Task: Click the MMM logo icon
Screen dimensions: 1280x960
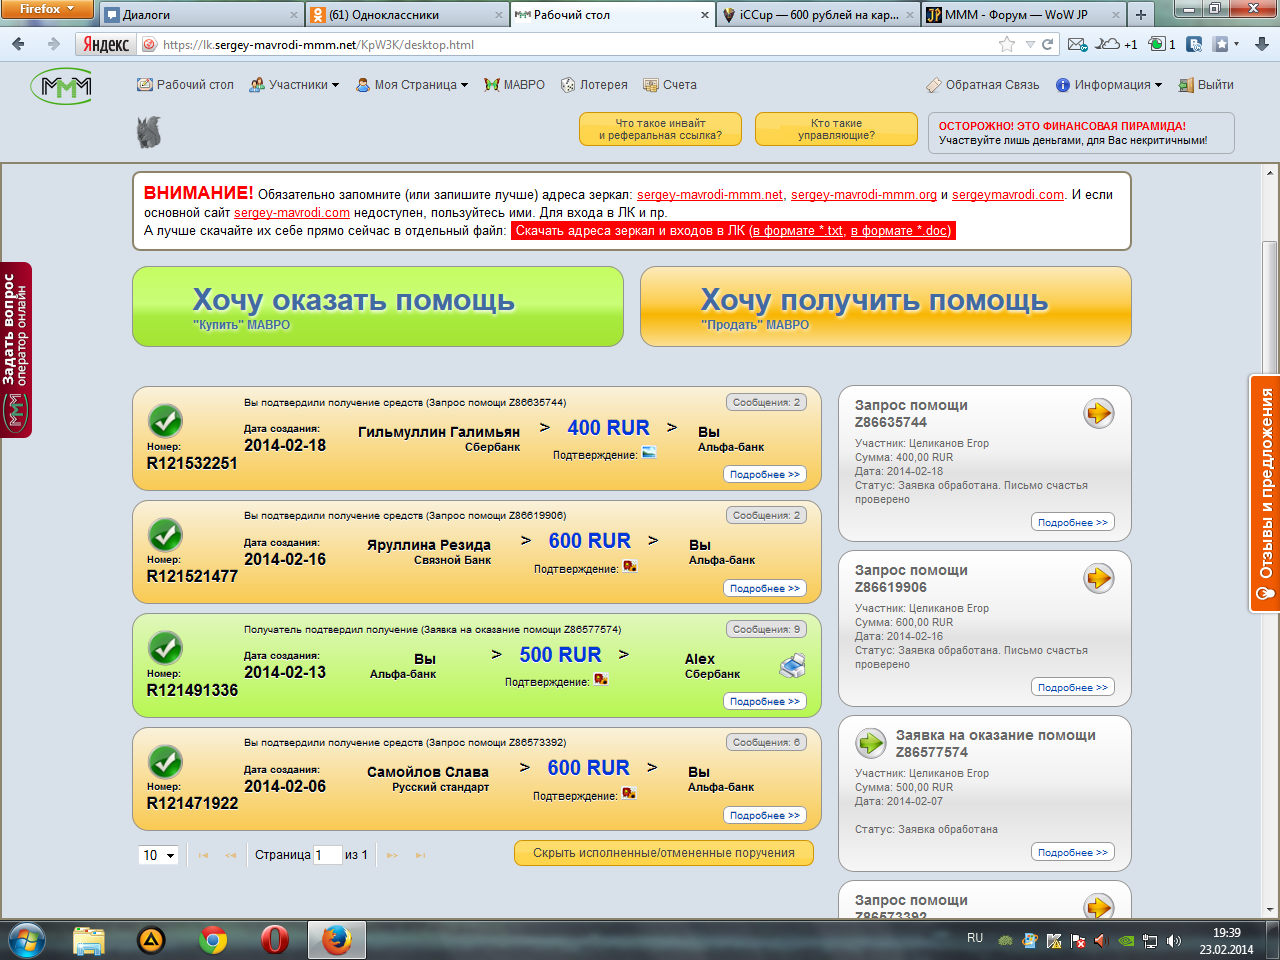Action: [x=61, y=87]
